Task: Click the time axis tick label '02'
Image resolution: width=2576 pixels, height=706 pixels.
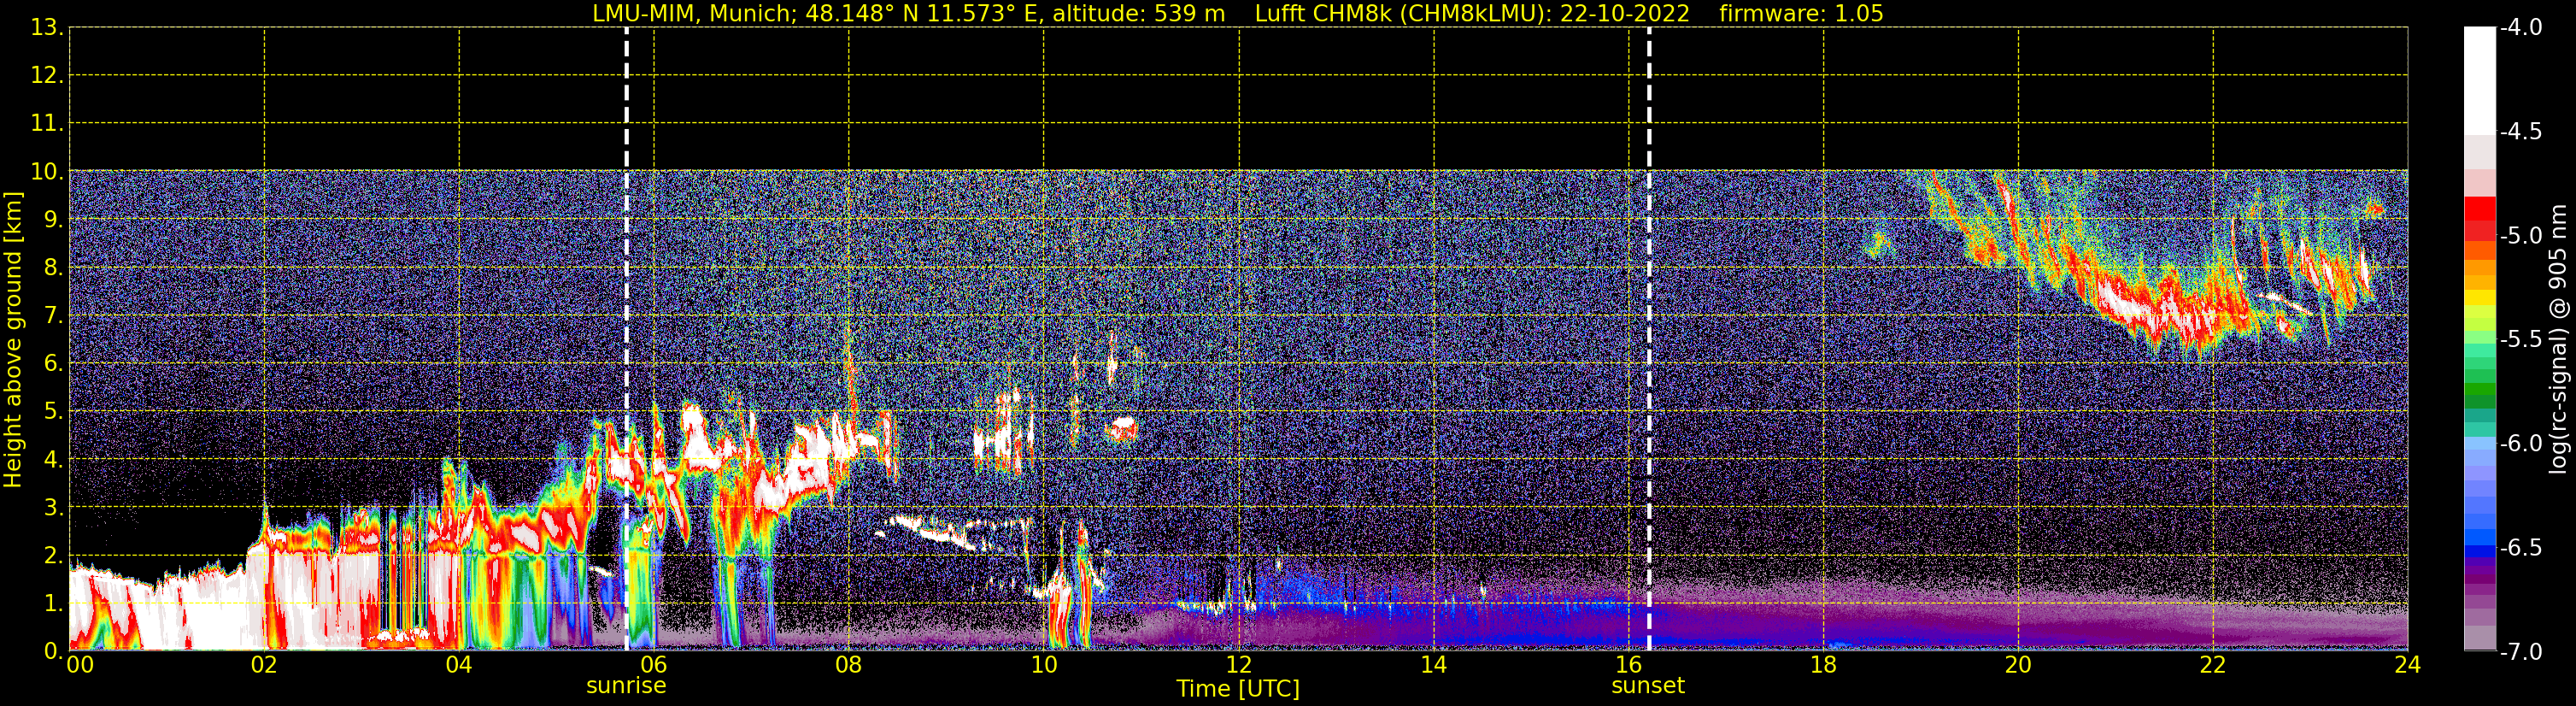Action: pyautogui.click(x=264, y=665)
